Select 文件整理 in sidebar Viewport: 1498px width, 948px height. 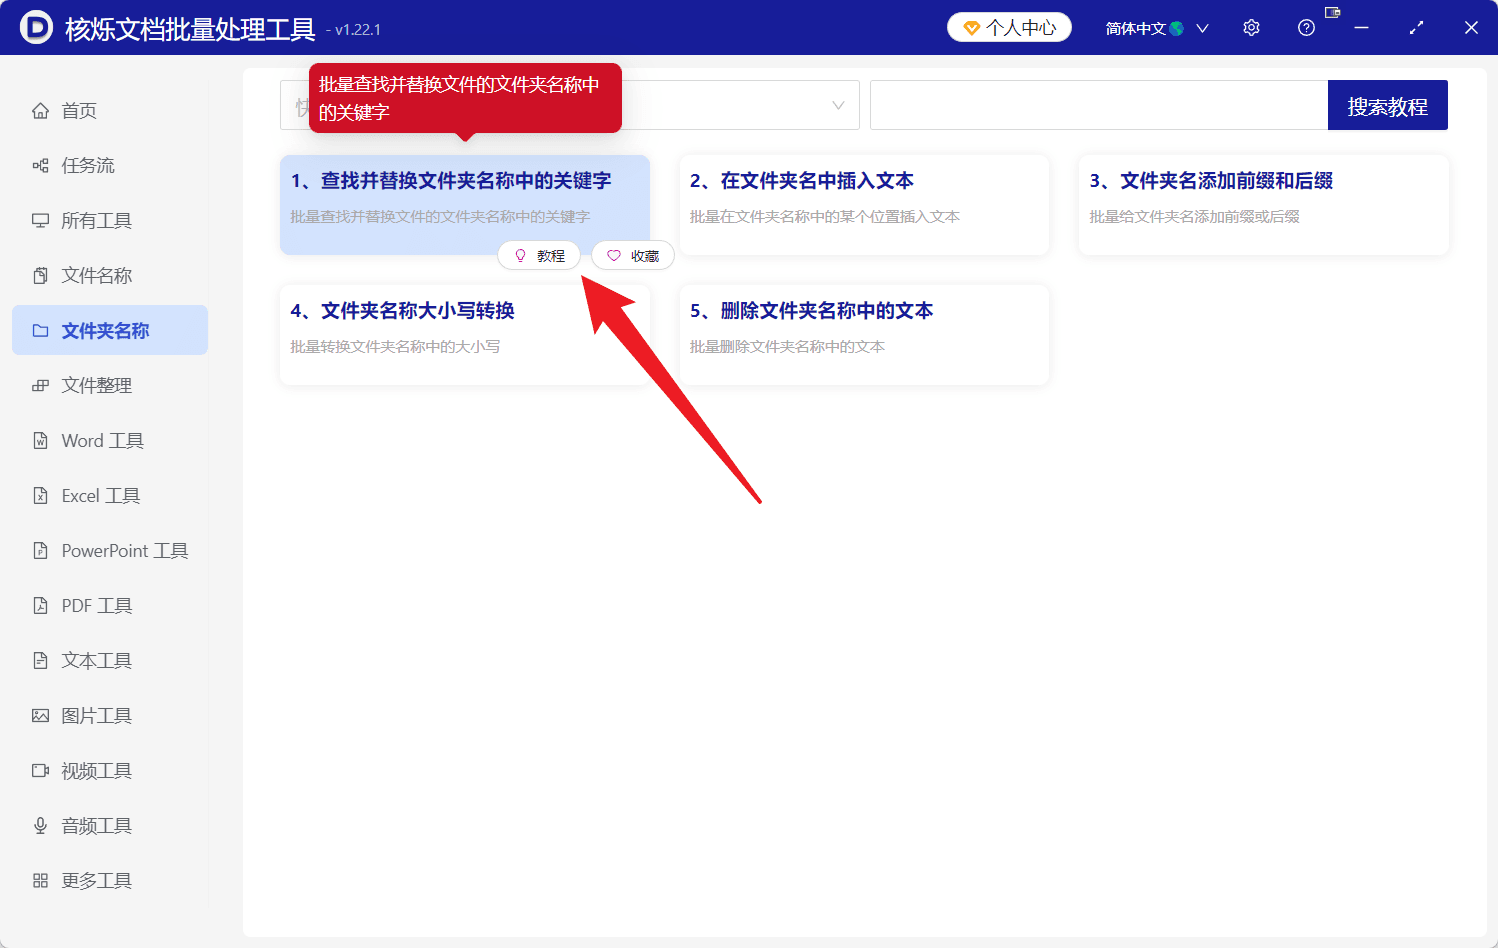(x=110, y=386)
